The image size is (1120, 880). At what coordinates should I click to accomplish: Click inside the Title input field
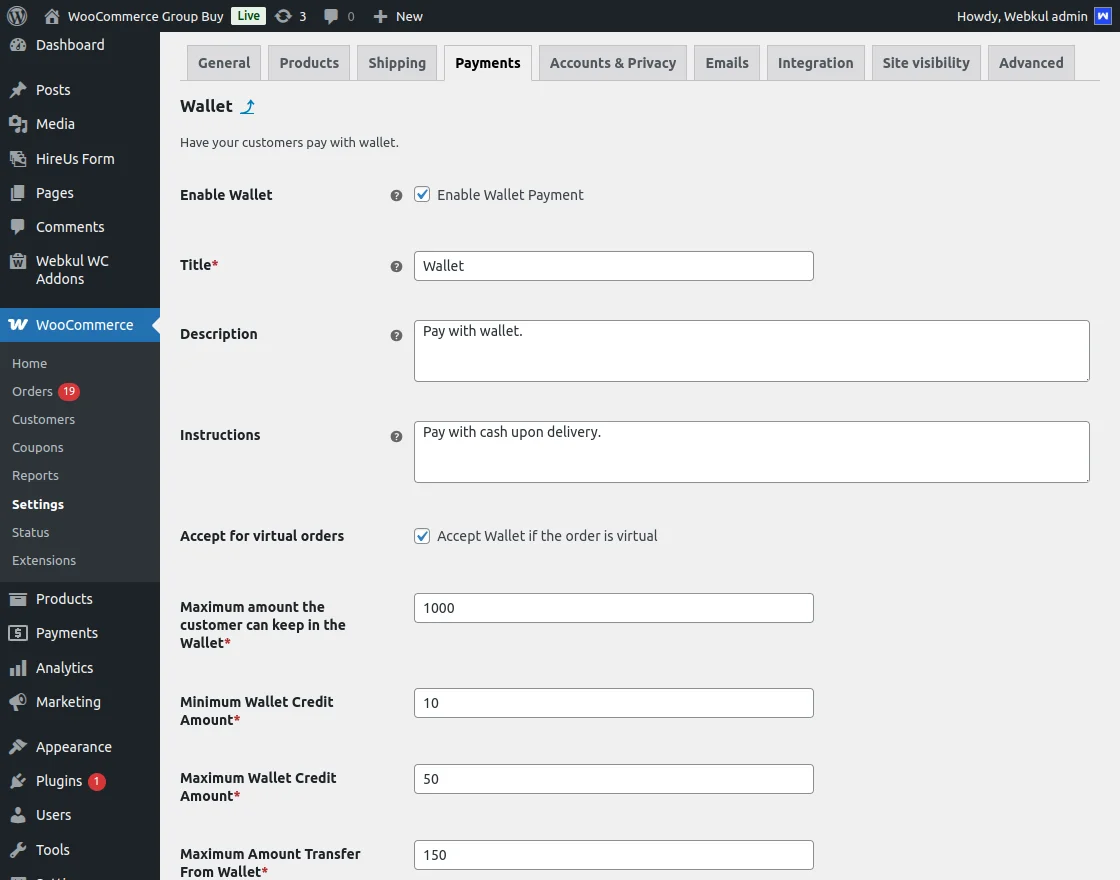click(613, 266)
